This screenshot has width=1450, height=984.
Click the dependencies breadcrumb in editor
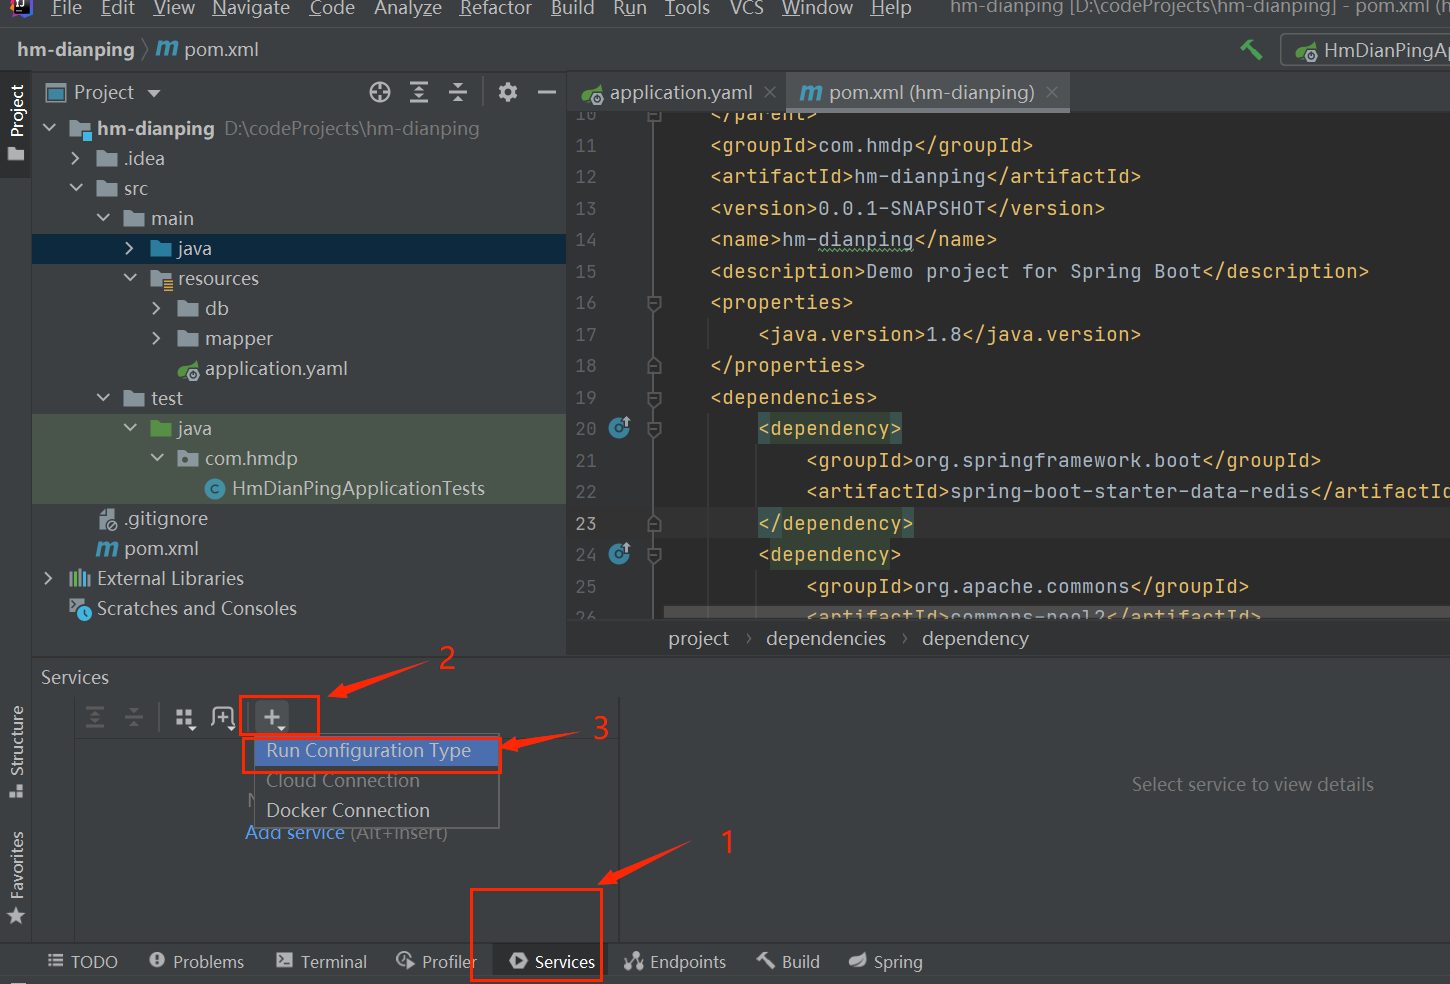click(826, 639)
